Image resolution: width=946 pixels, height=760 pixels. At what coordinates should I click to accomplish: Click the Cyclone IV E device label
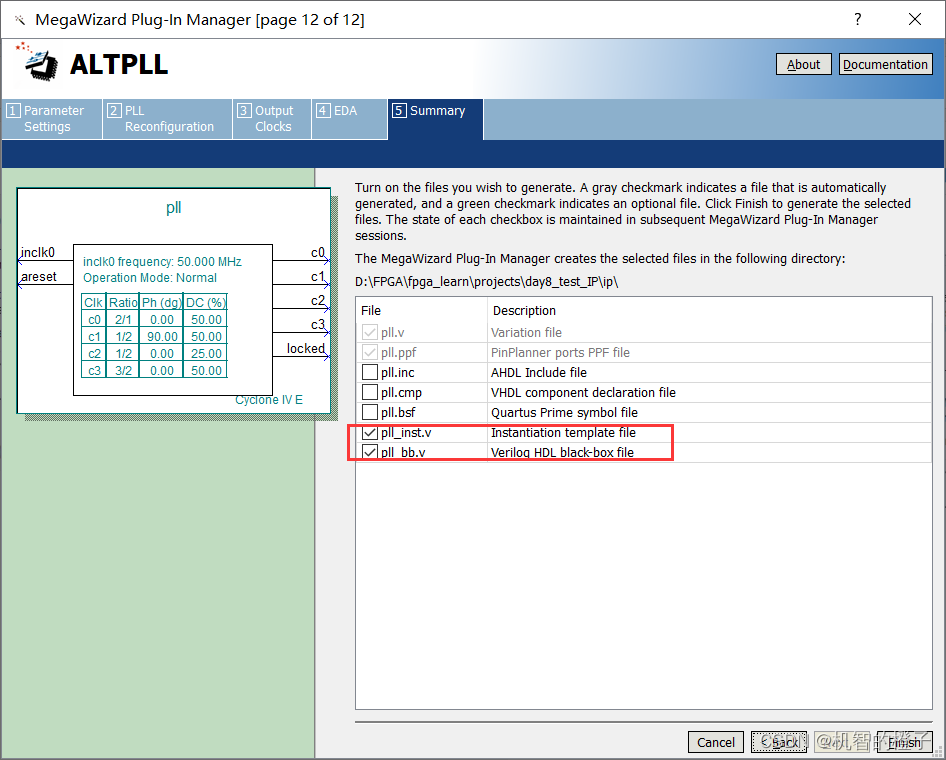[269, 400]
